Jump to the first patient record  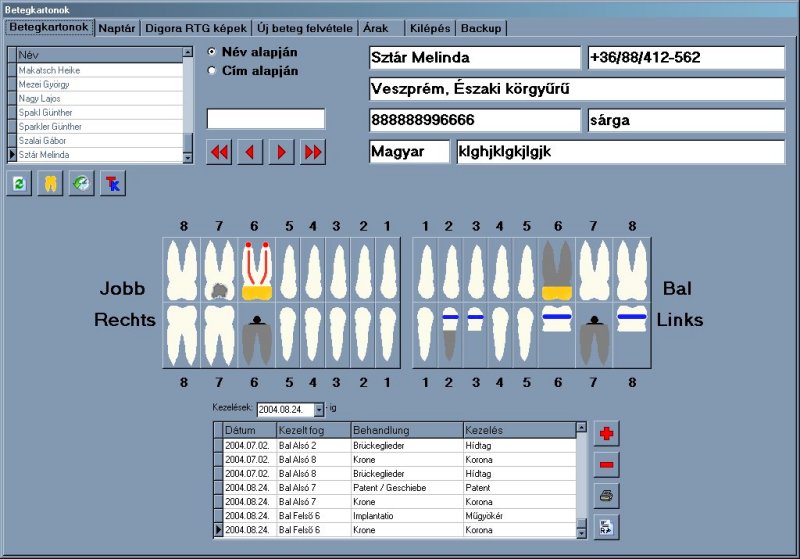pyautogui.click(x=219, y=152)
